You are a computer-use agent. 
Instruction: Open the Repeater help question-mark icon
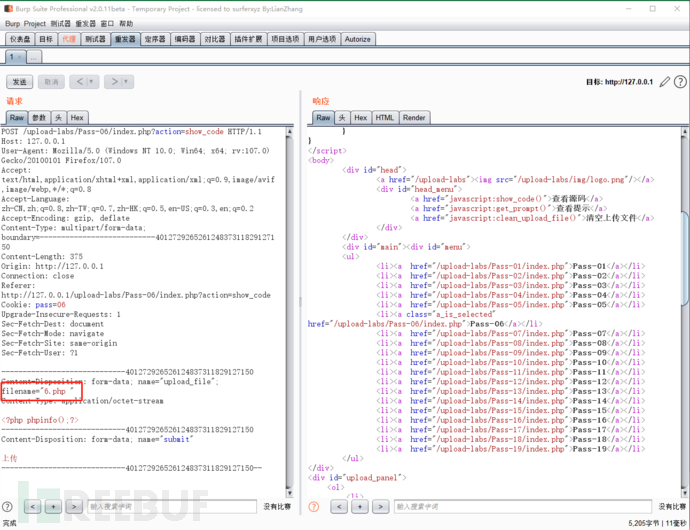point(679,81)
